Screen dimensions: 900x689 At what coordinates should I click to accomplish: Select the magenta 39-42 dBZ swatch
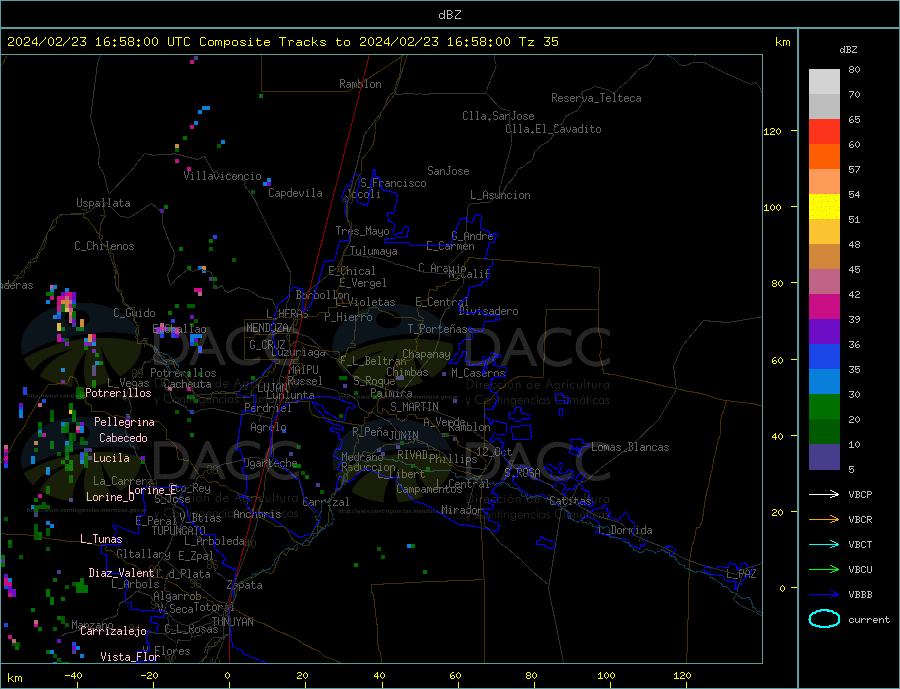coord(824,307)
